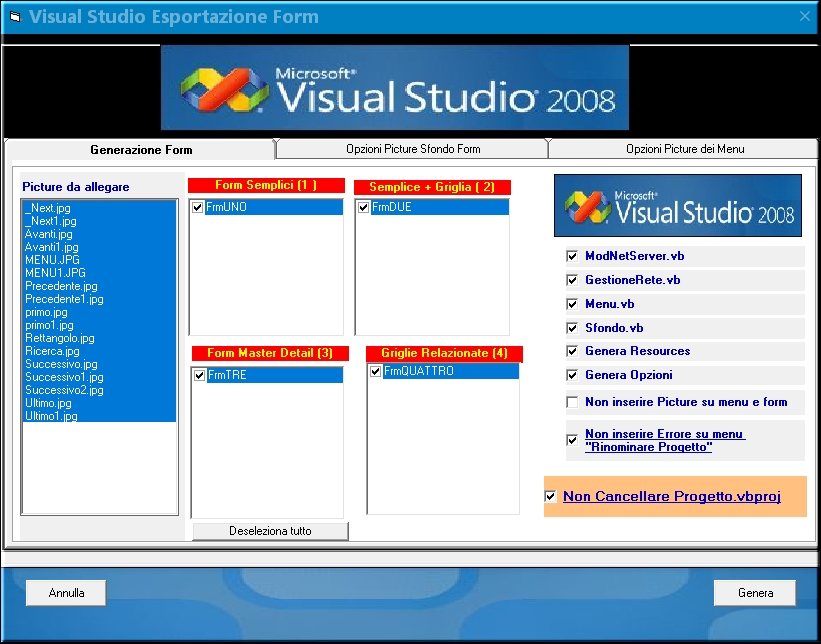Click the FrmUNO list entry text

226,207
